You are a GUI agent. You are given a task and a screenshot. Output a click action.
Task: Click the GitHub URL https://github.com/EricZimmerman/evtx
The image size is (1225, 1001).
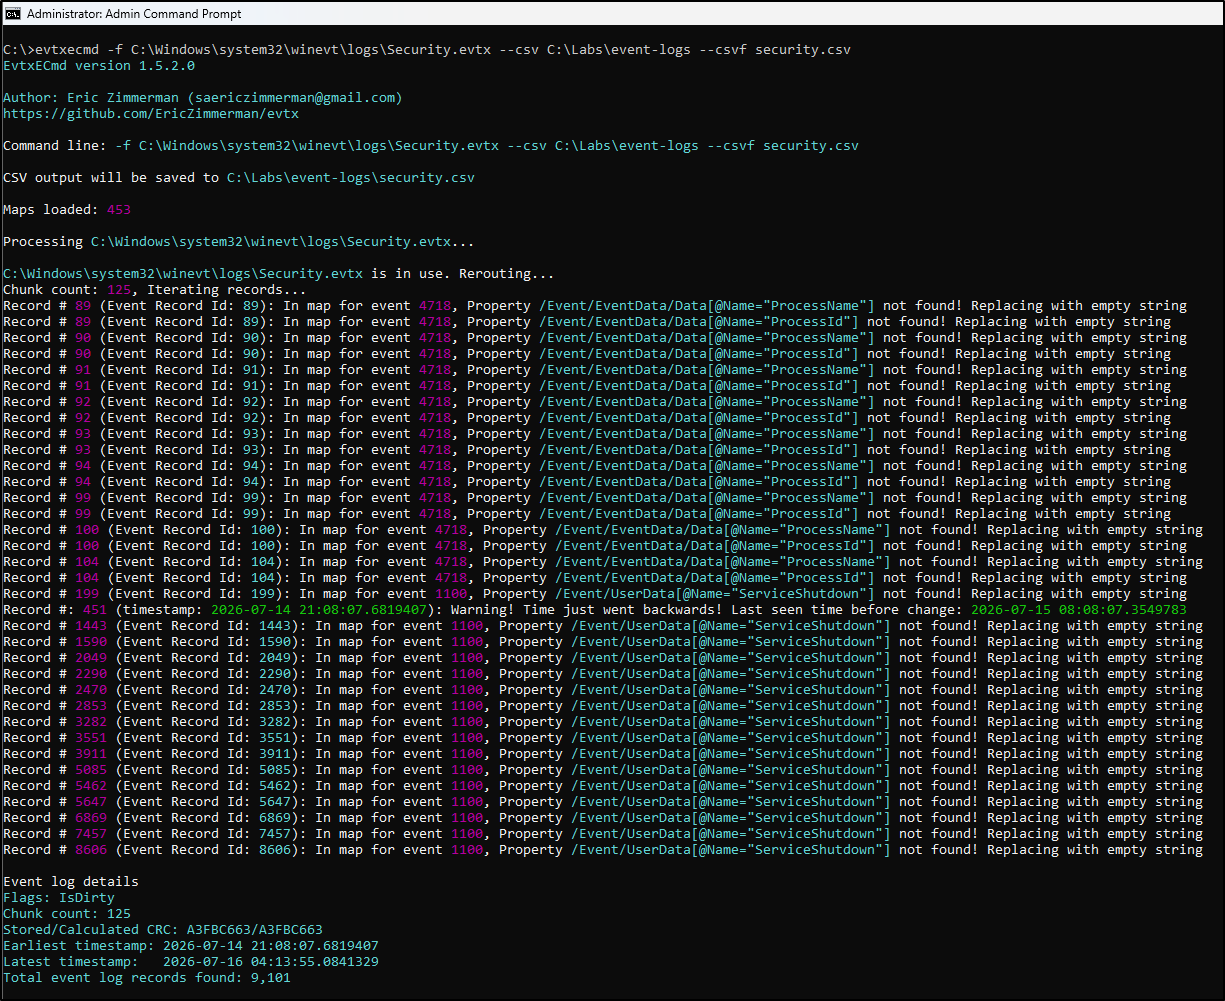click(x=151, y=114)
